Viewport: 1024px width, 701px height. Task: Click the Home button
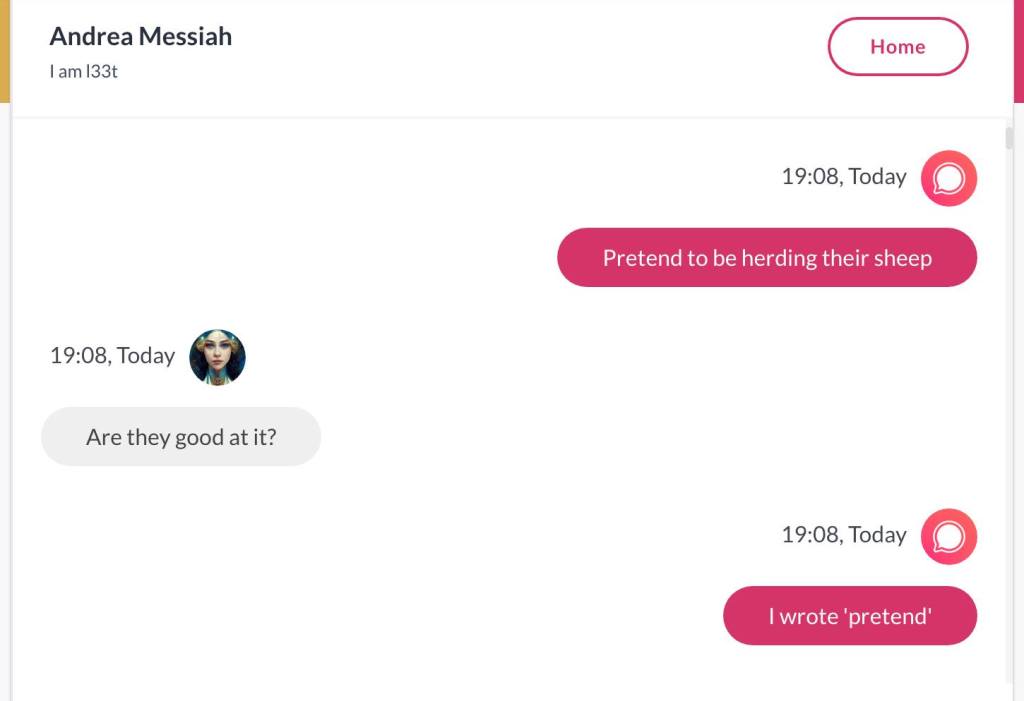click(897, 47)
